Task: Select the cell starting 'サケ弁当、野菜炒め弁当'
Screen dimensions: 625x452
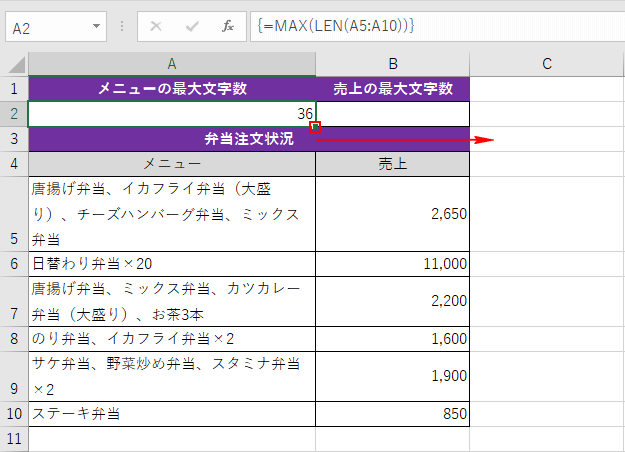Action: 172,376
